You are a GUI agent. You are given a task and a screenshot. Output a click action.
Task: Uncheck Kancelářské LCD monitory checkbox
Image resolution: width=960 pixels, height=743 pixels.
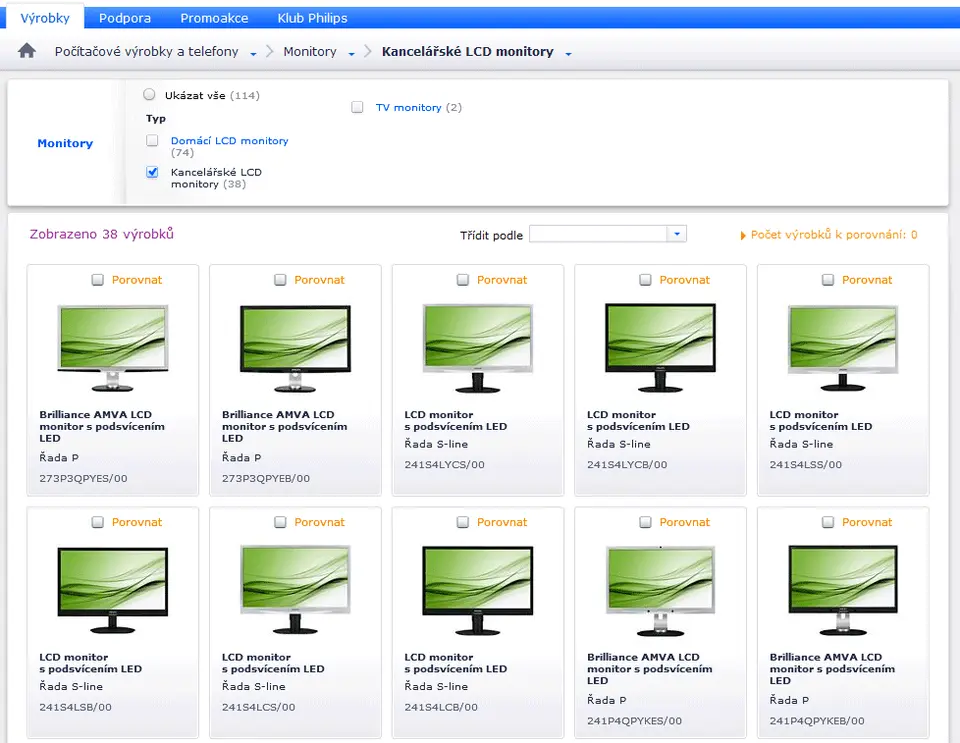coord(152,172)
